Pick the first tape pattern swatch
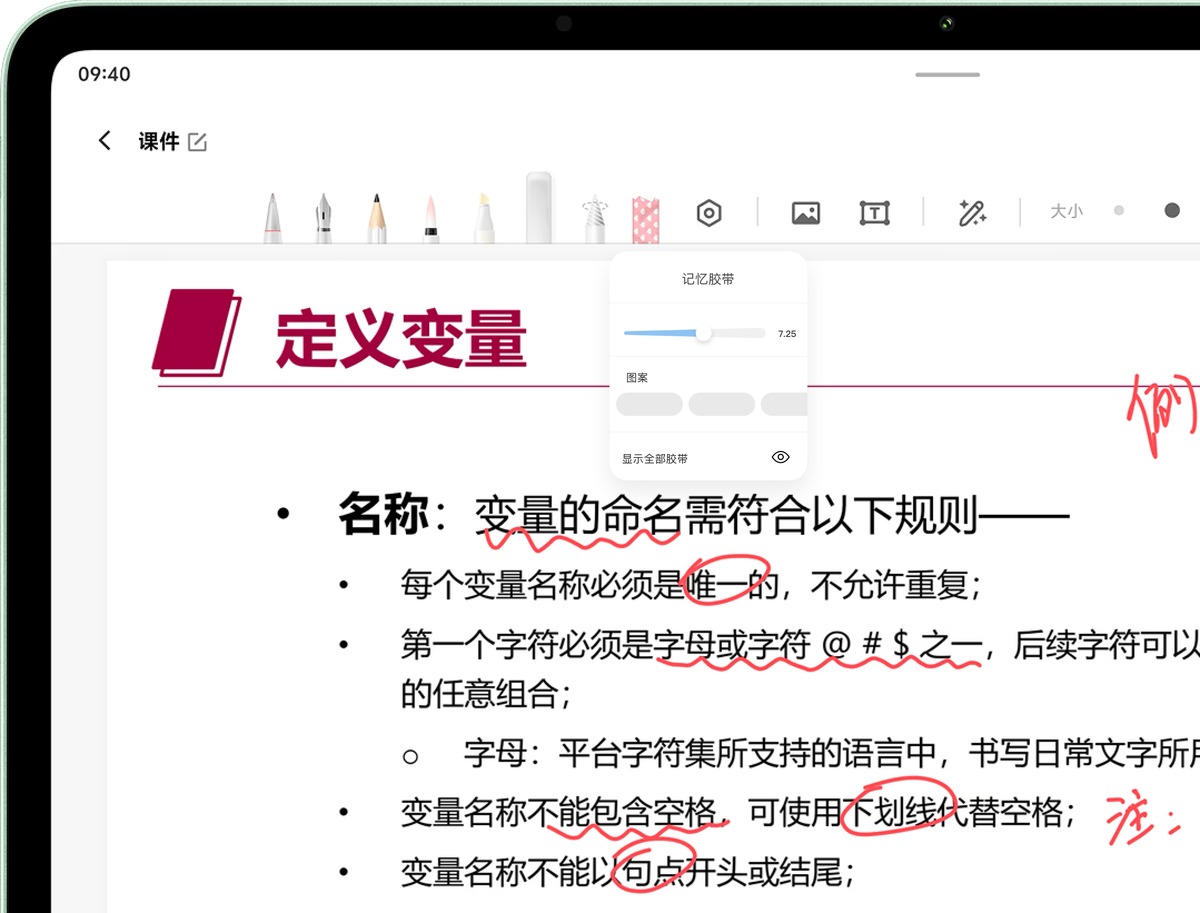The width and height of the screenshot is (1200, 913). tap(650, 404)
